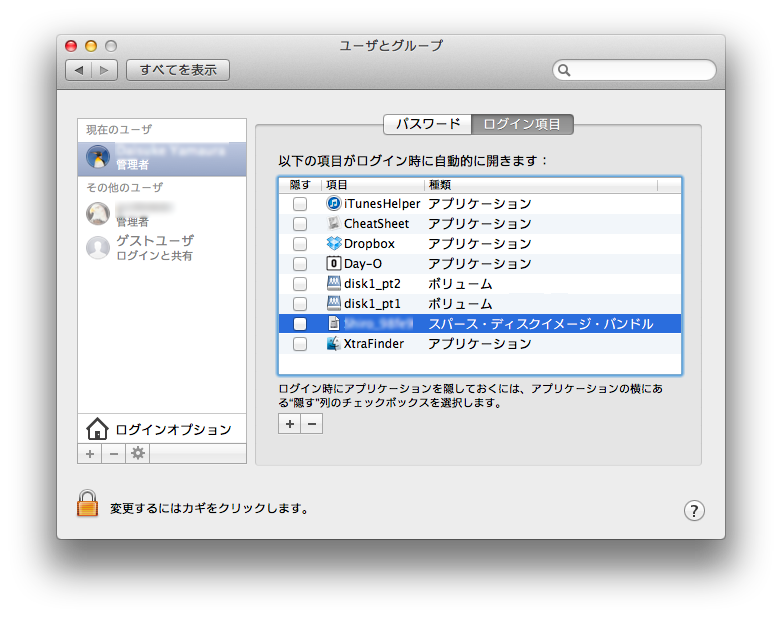Close the window with red button

[71, 46]
